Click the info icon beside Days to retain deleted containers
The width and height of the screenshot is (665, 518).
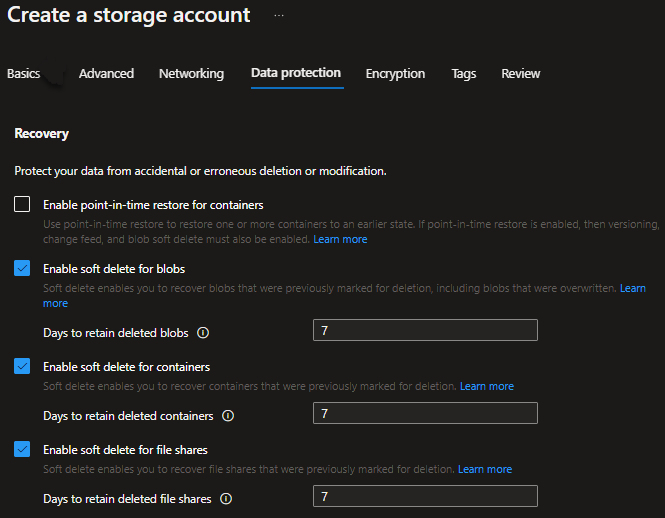227,415
